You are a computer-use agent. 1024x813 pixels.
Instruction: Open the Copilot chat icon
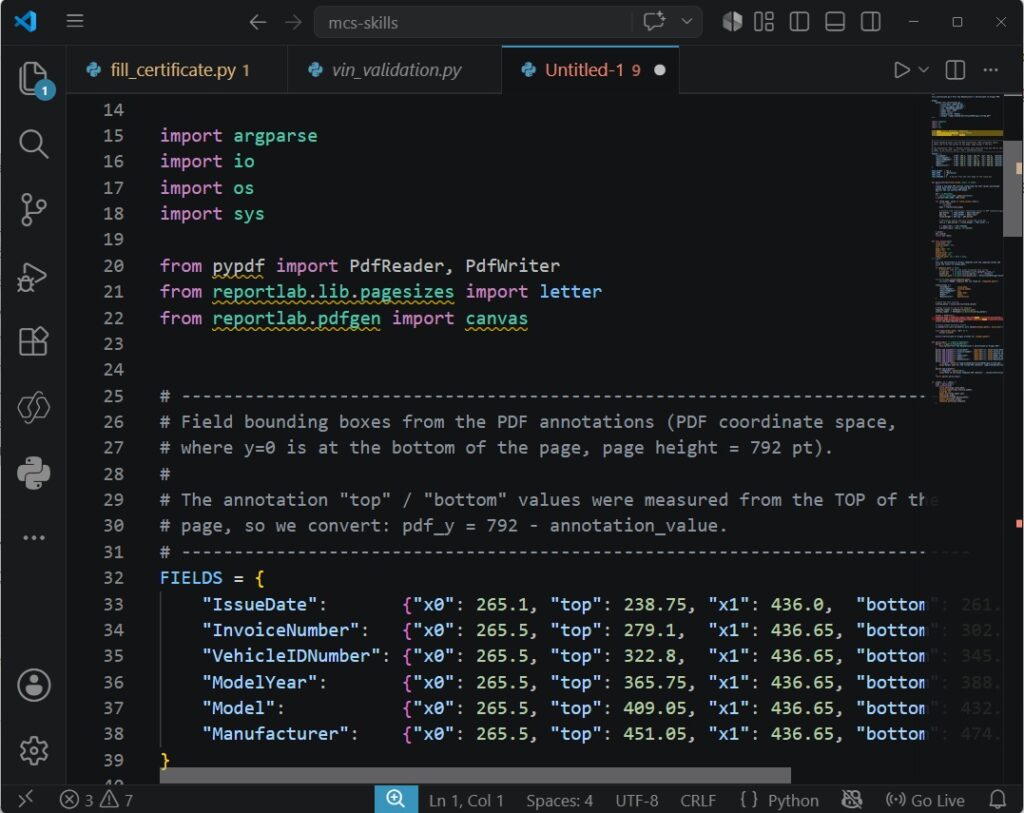tap(654, 22)
